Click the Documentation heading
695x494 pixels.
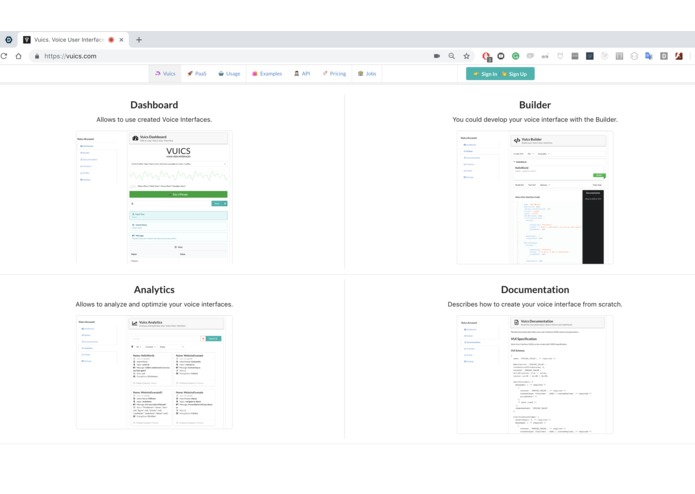[535, 290]
